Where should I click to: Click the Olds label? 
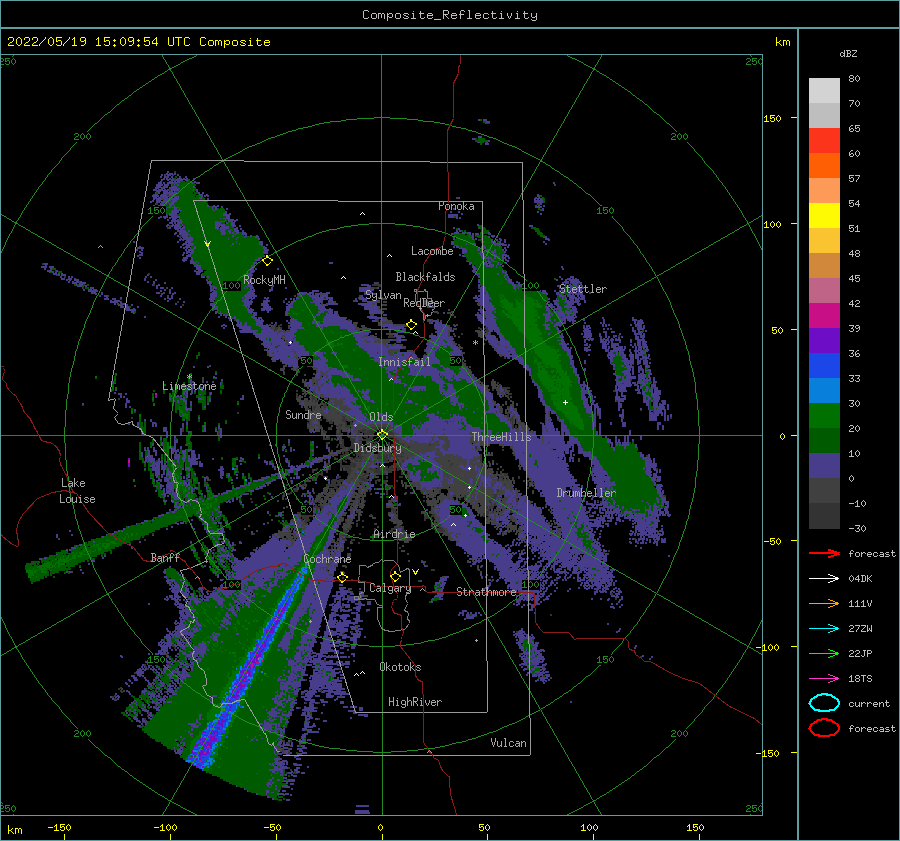click(381, 417)
